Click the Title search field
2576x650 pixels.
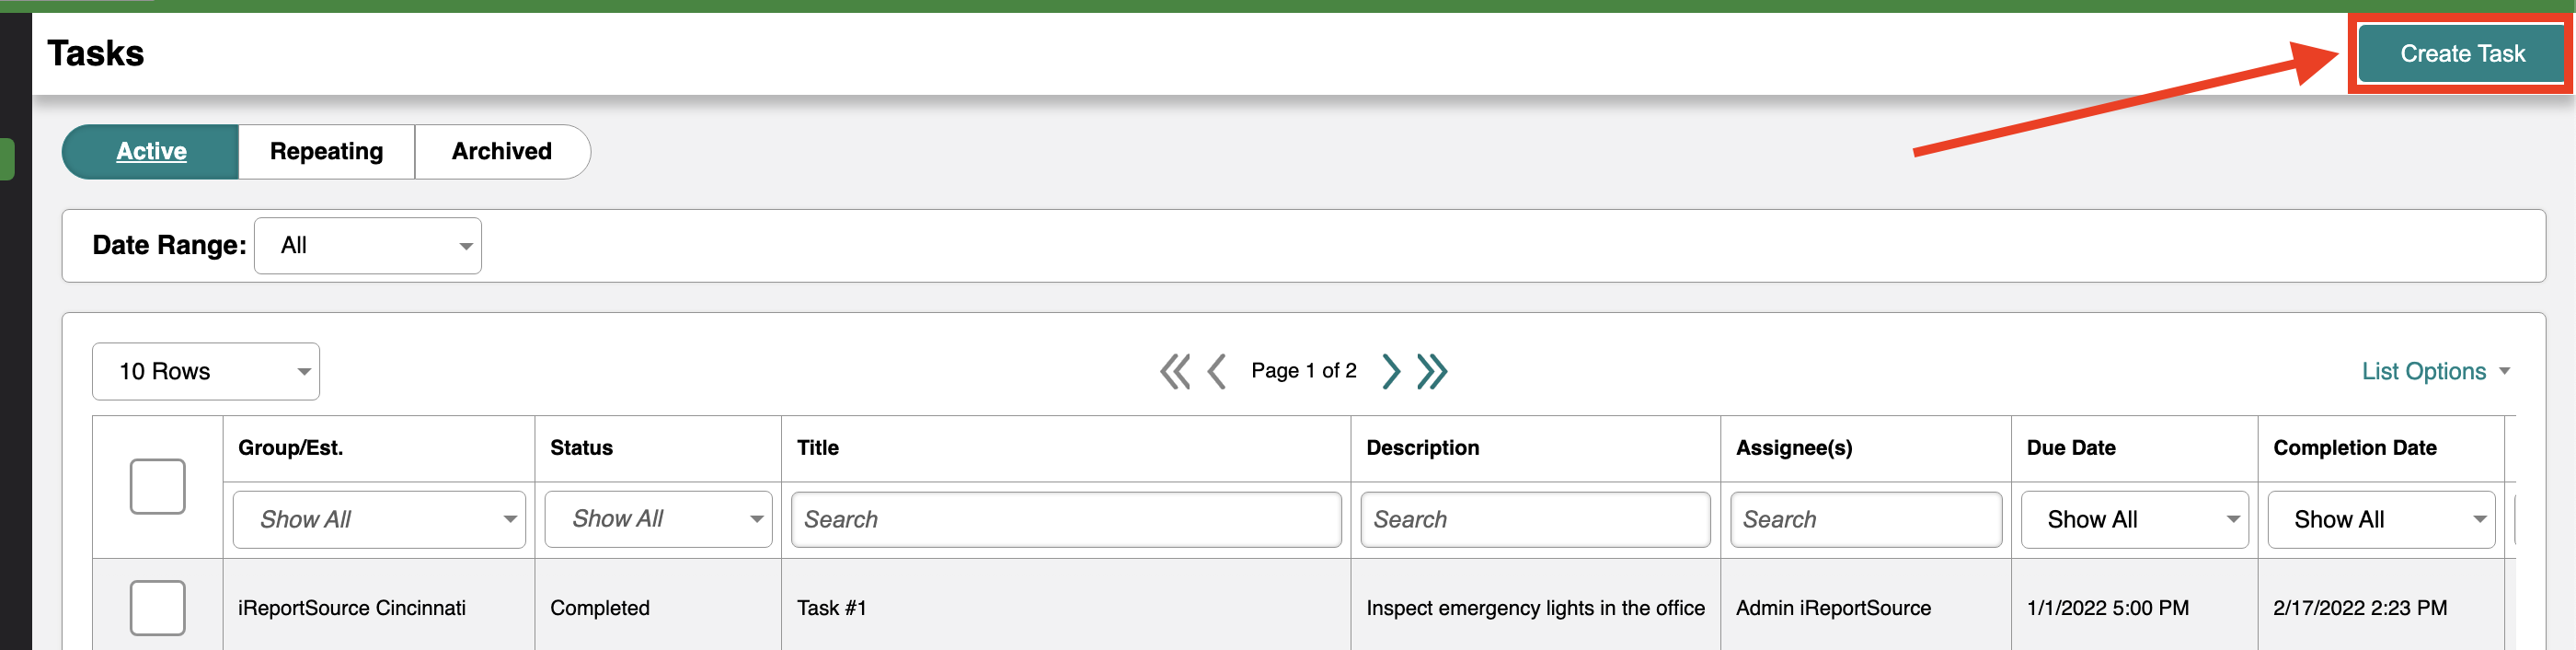[x=1066, y=519]
